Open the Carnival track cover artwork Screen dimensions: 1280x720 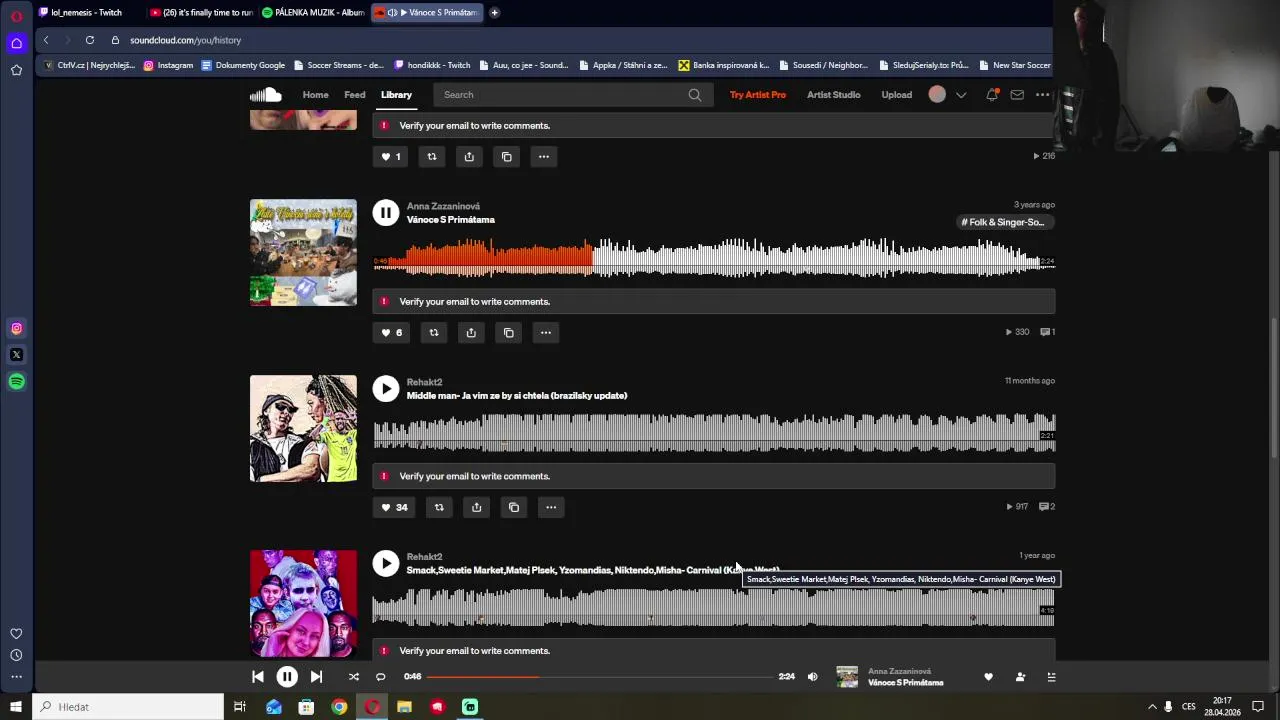(x=303, y=603)
